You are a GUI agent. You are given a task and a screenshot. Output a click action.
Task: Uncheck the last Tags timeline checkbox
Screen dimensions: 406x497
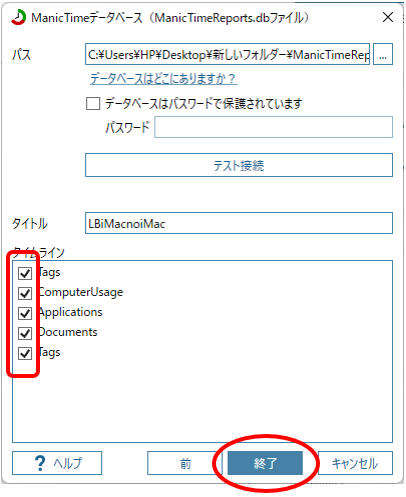tap(25, 353)
